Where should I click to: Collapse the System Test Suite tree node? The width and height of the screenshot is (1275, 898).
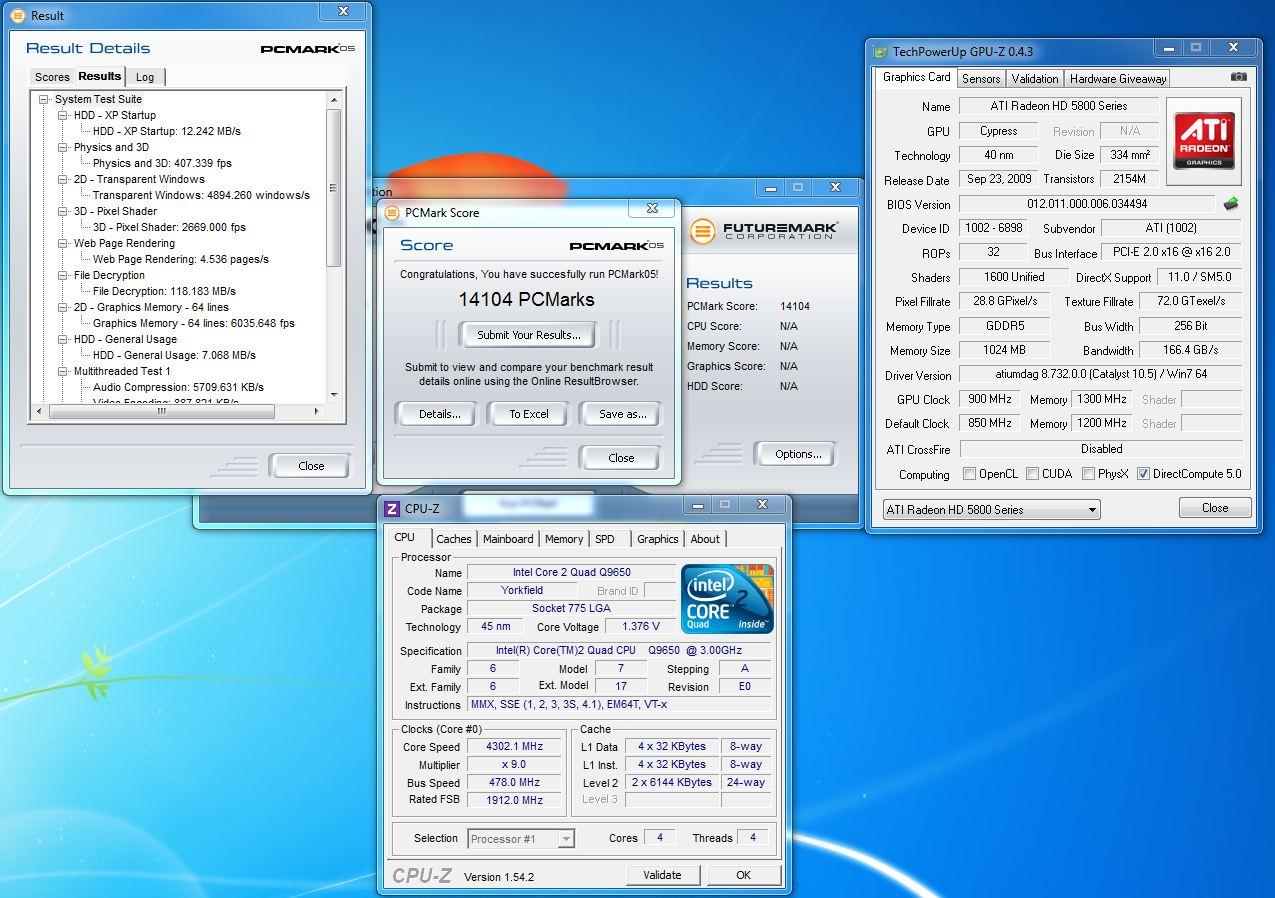(44, 99)
